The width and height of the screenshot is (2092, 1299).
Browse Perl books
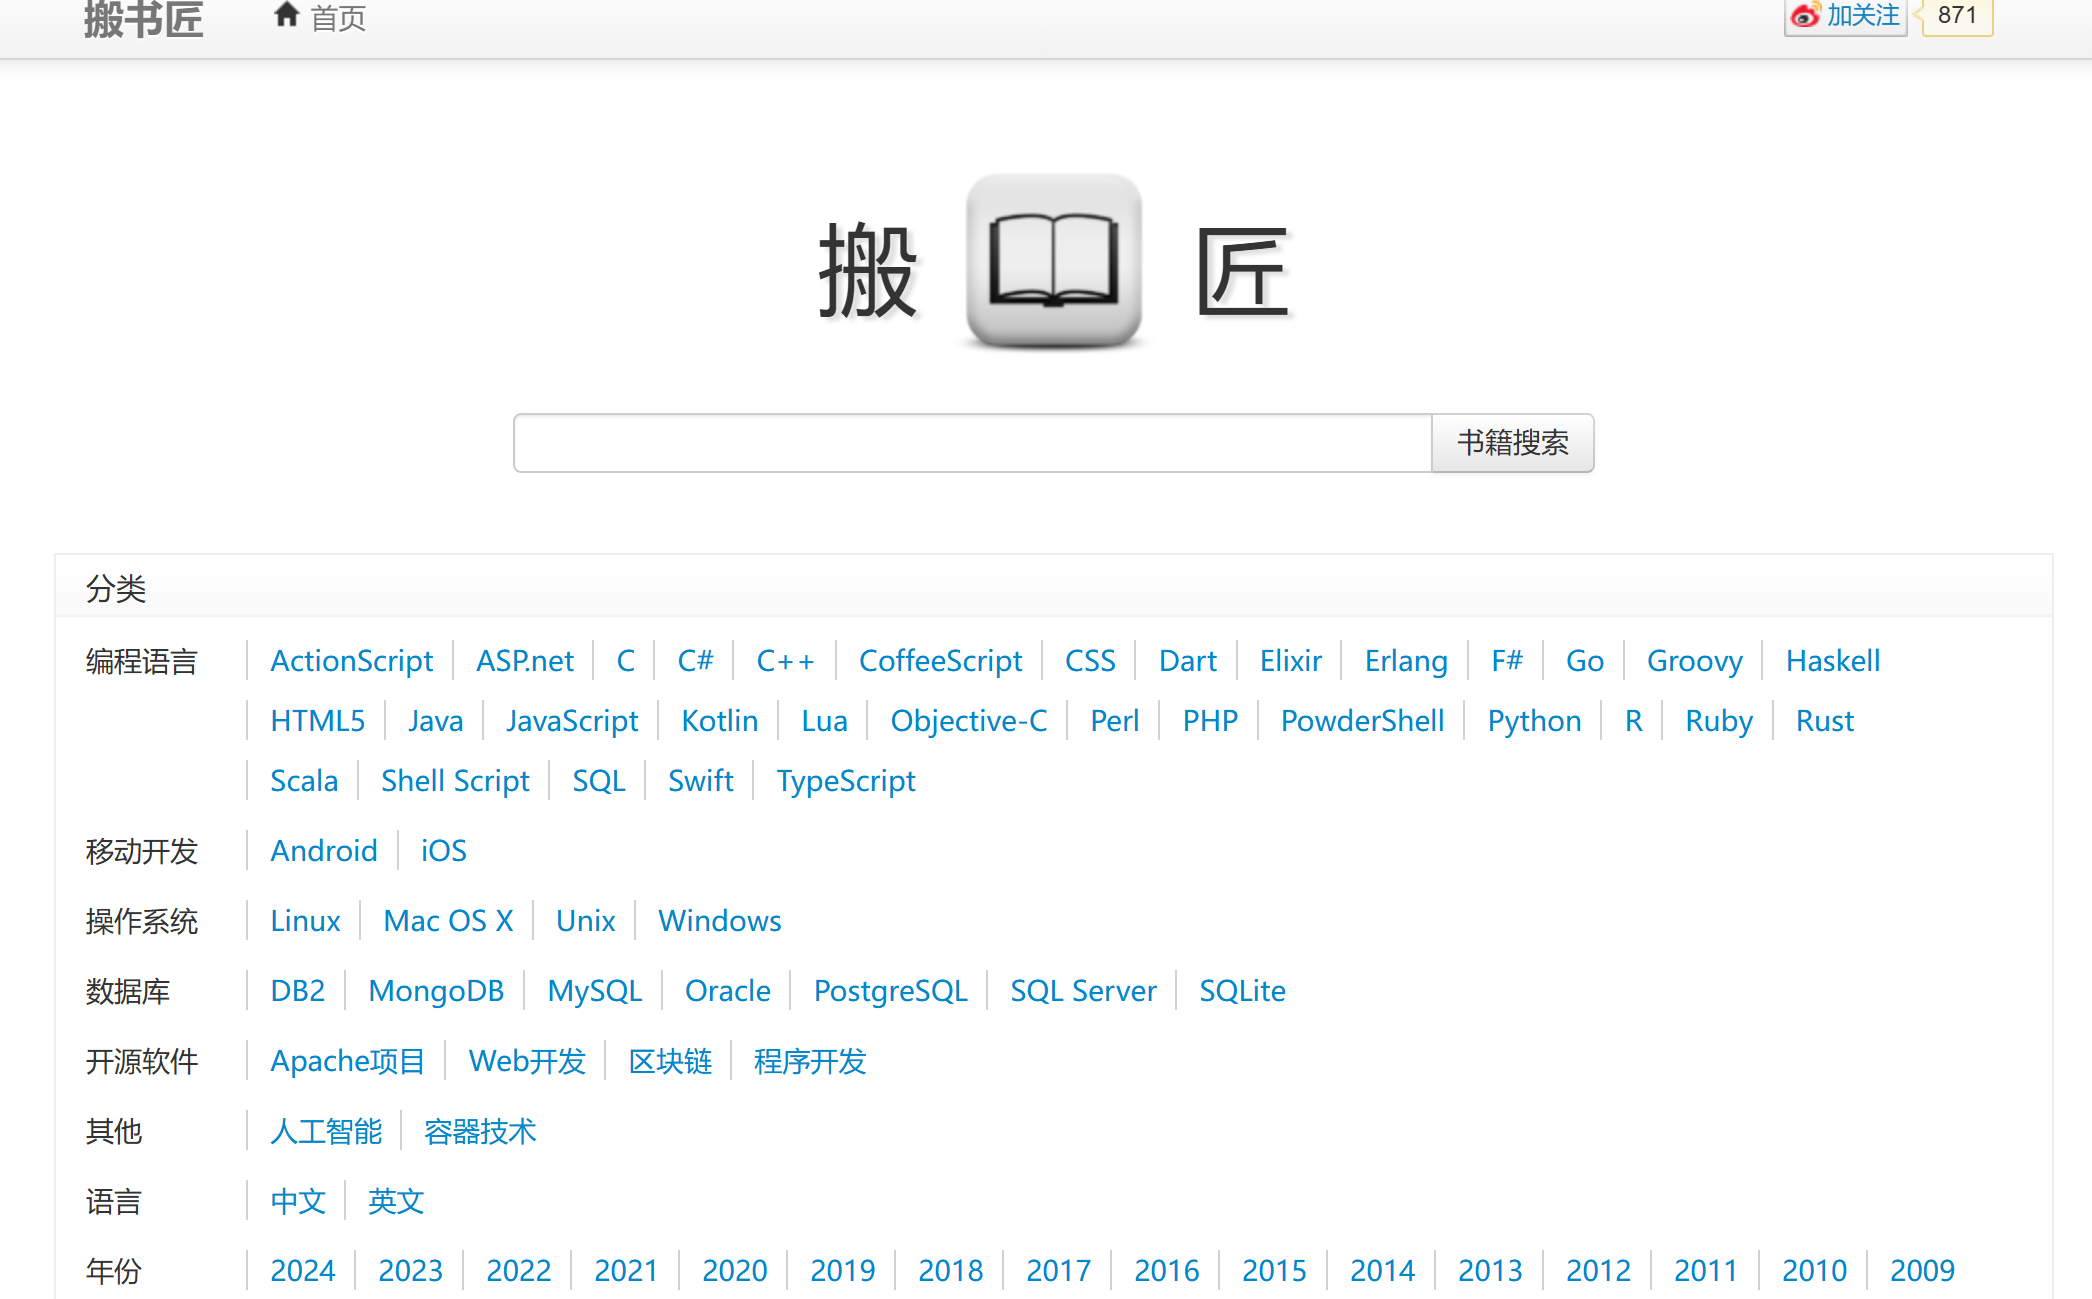tap(1114, 721)
